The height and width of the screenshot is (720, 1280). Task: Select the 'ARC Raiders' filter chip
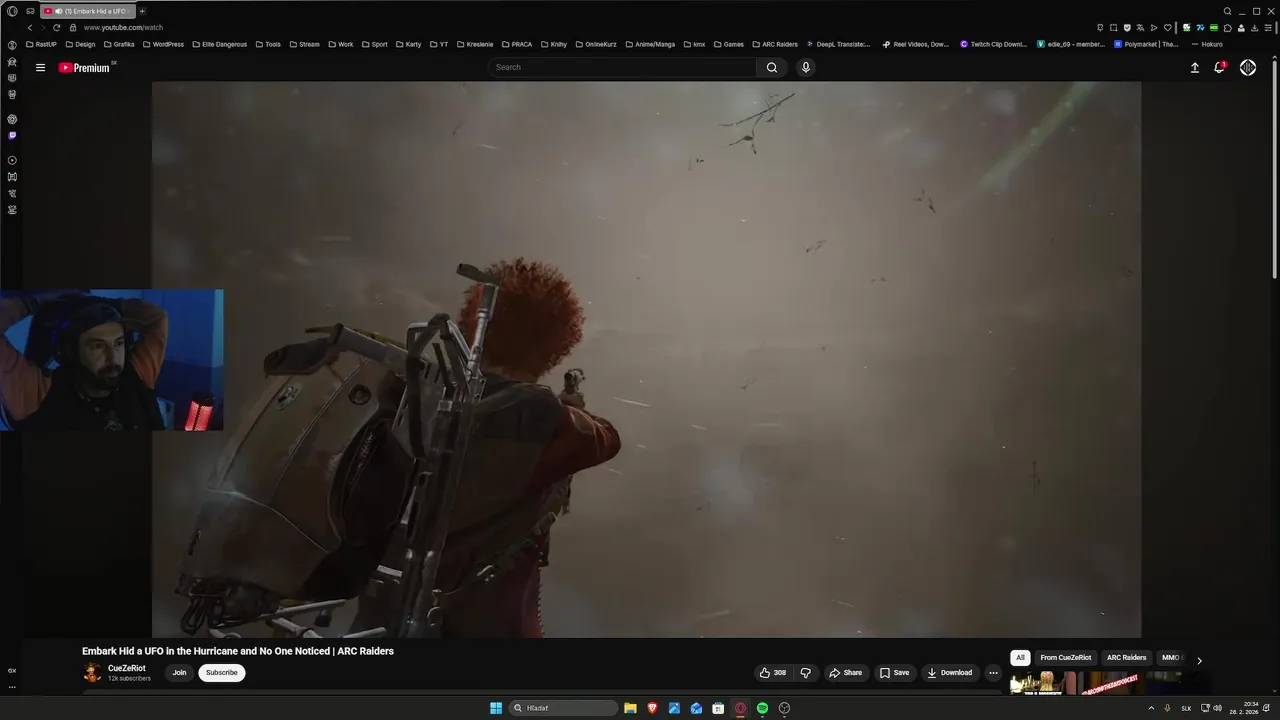click(x=1126, y=658)
